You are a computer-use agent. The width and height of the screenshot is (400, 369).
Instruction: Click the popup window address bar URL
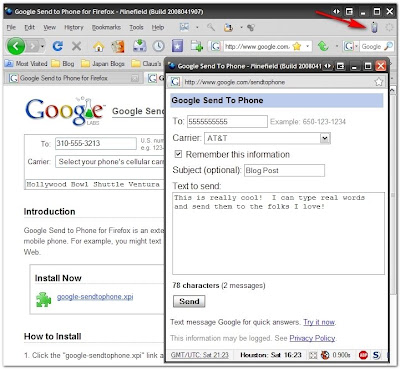pos(235,82)
